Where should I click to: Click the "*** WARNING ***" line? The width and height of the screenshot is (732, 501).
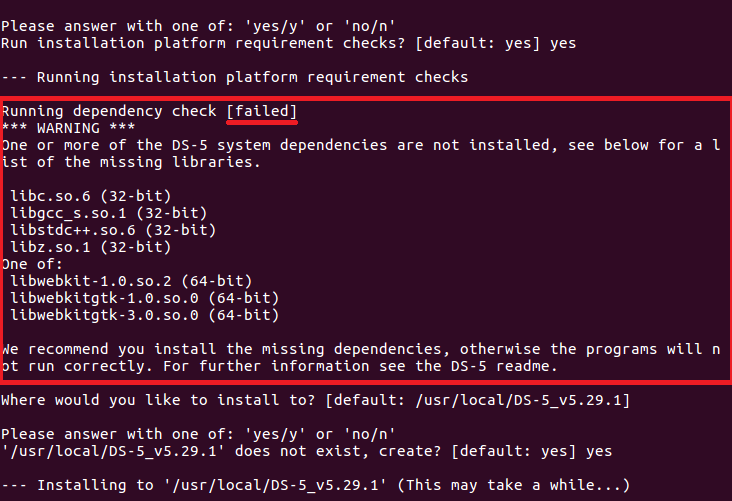(x=61, y=128)
